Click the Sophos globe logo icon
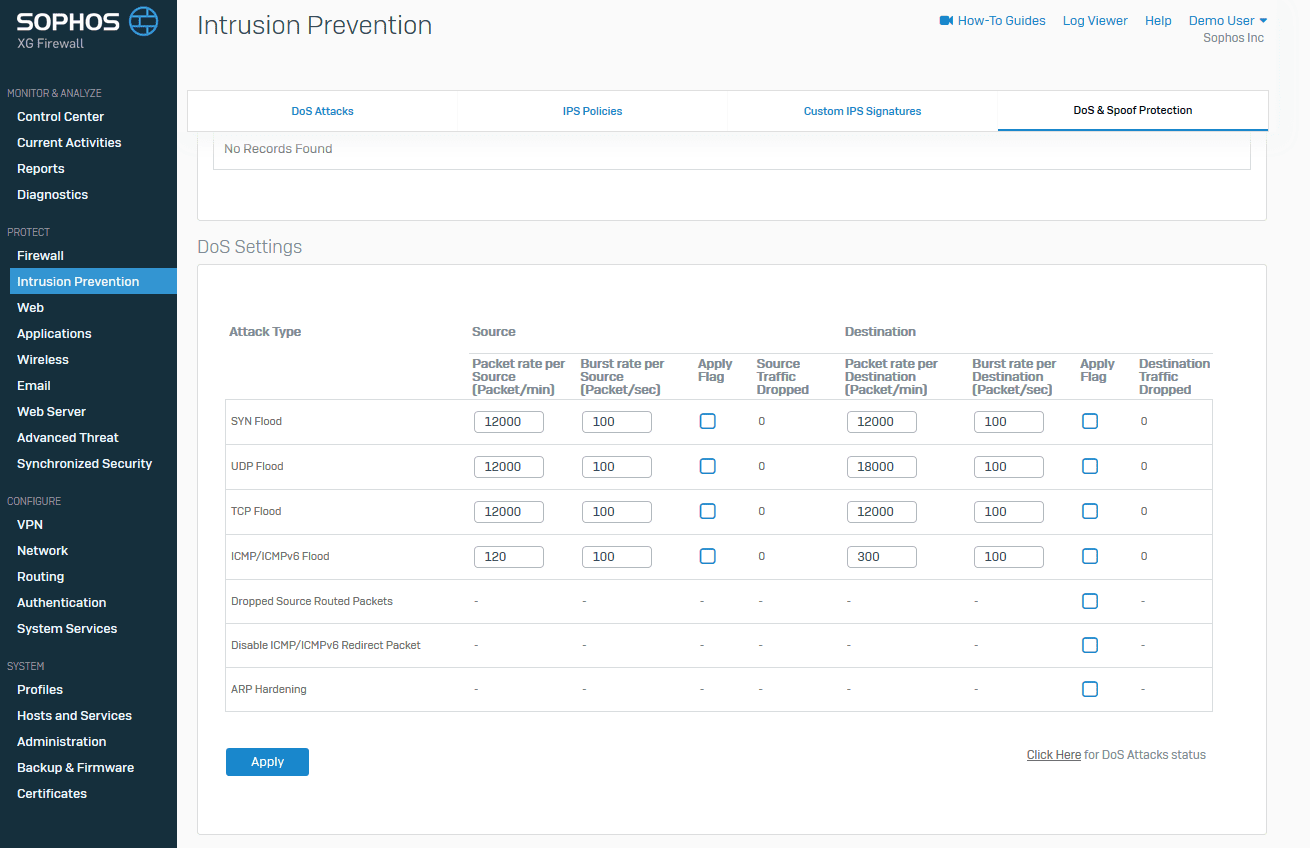The image size is (1310, 848). tap(144, 21)
